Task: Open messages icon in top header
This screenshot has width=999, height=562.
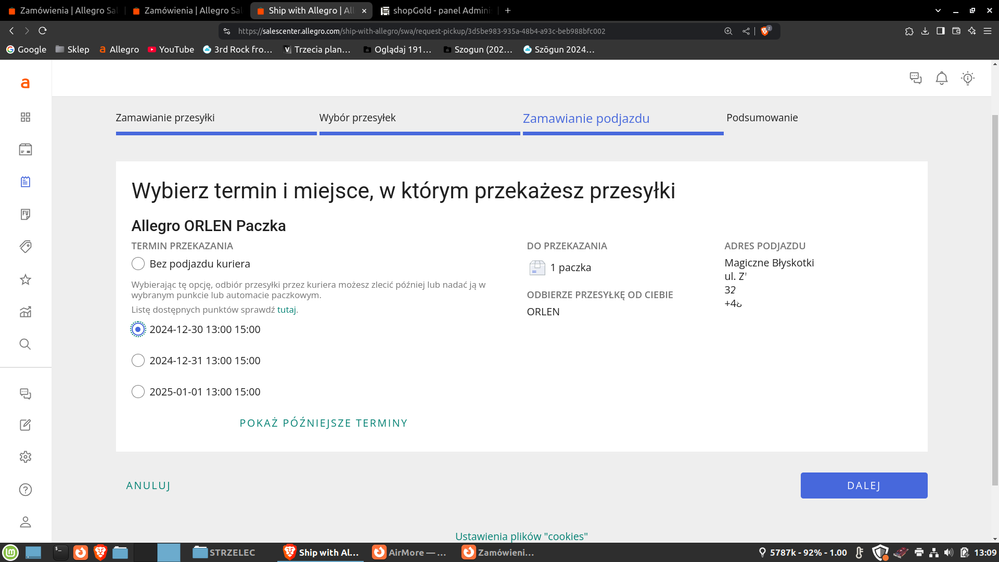Action: tap(916, 78)
